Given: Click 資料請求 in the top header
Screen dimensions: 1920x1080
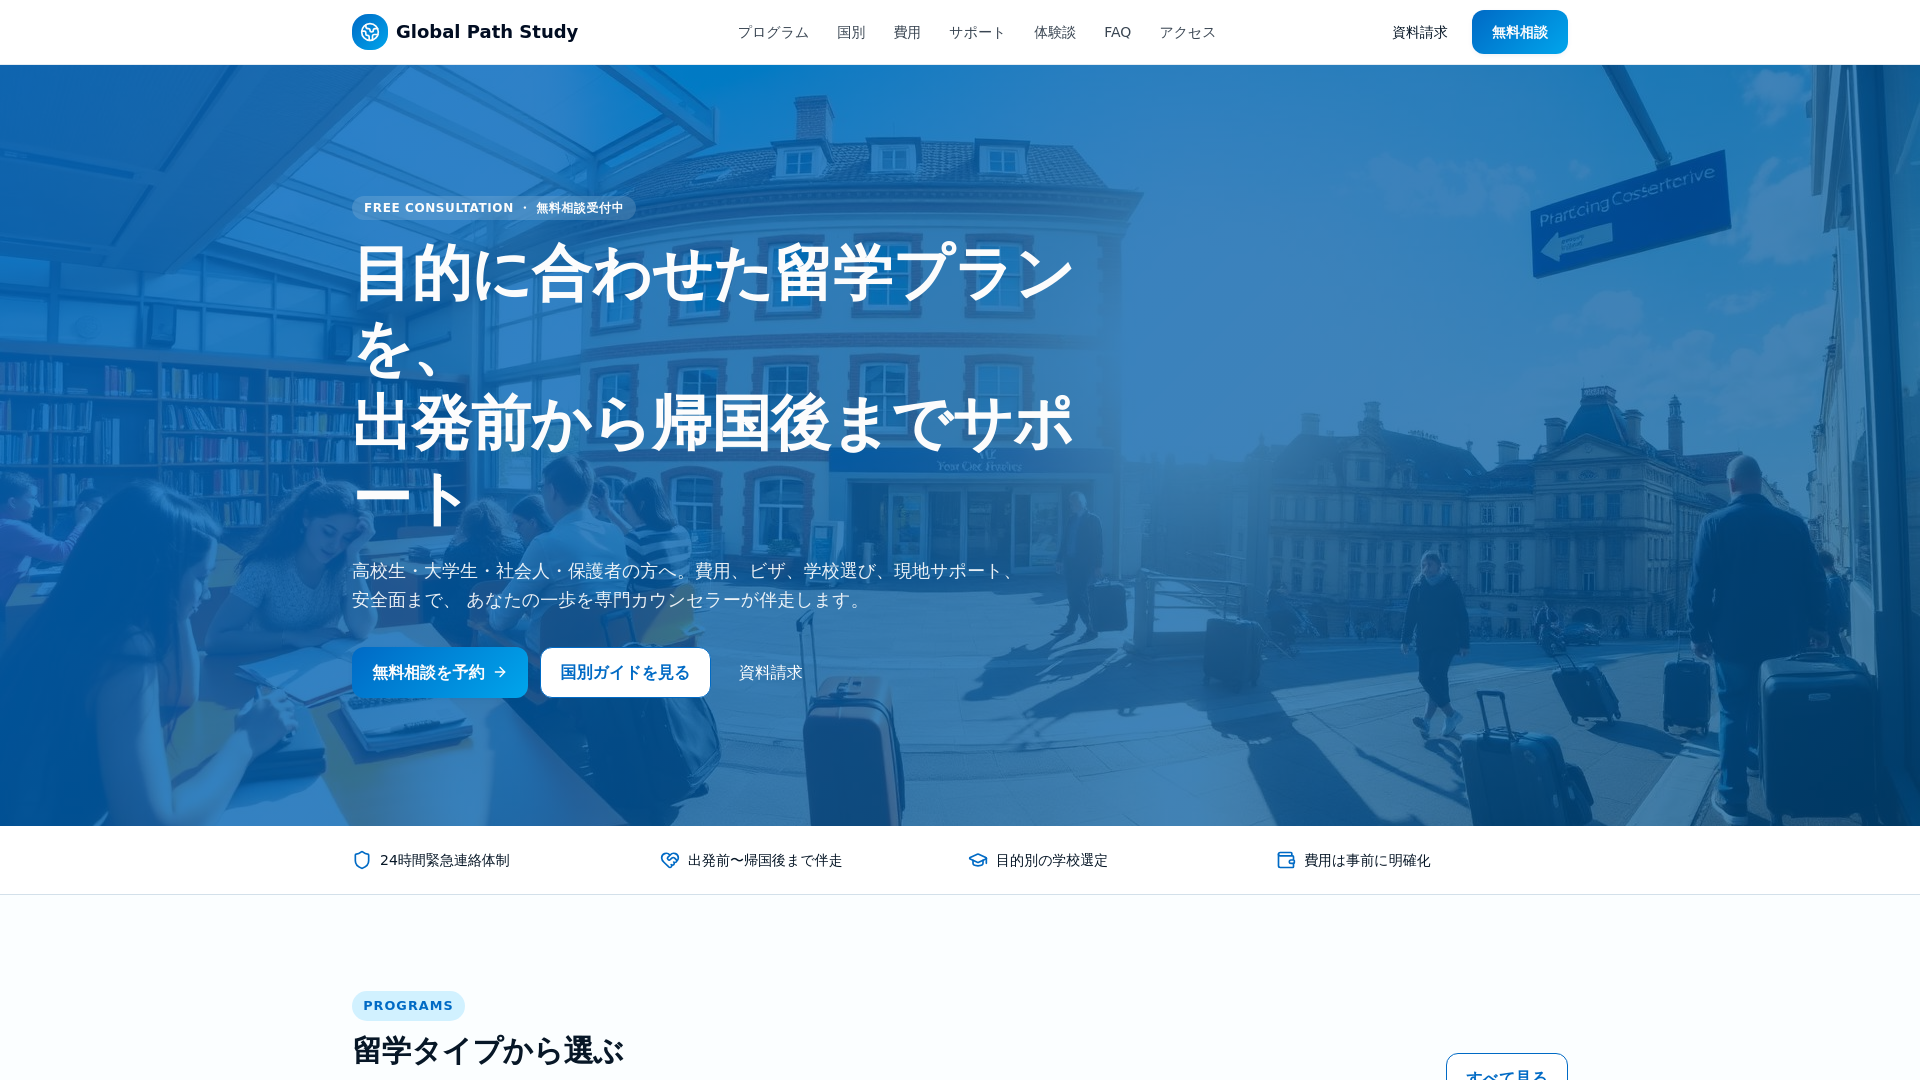Looking at the screenshot, I should point(1420,32).
